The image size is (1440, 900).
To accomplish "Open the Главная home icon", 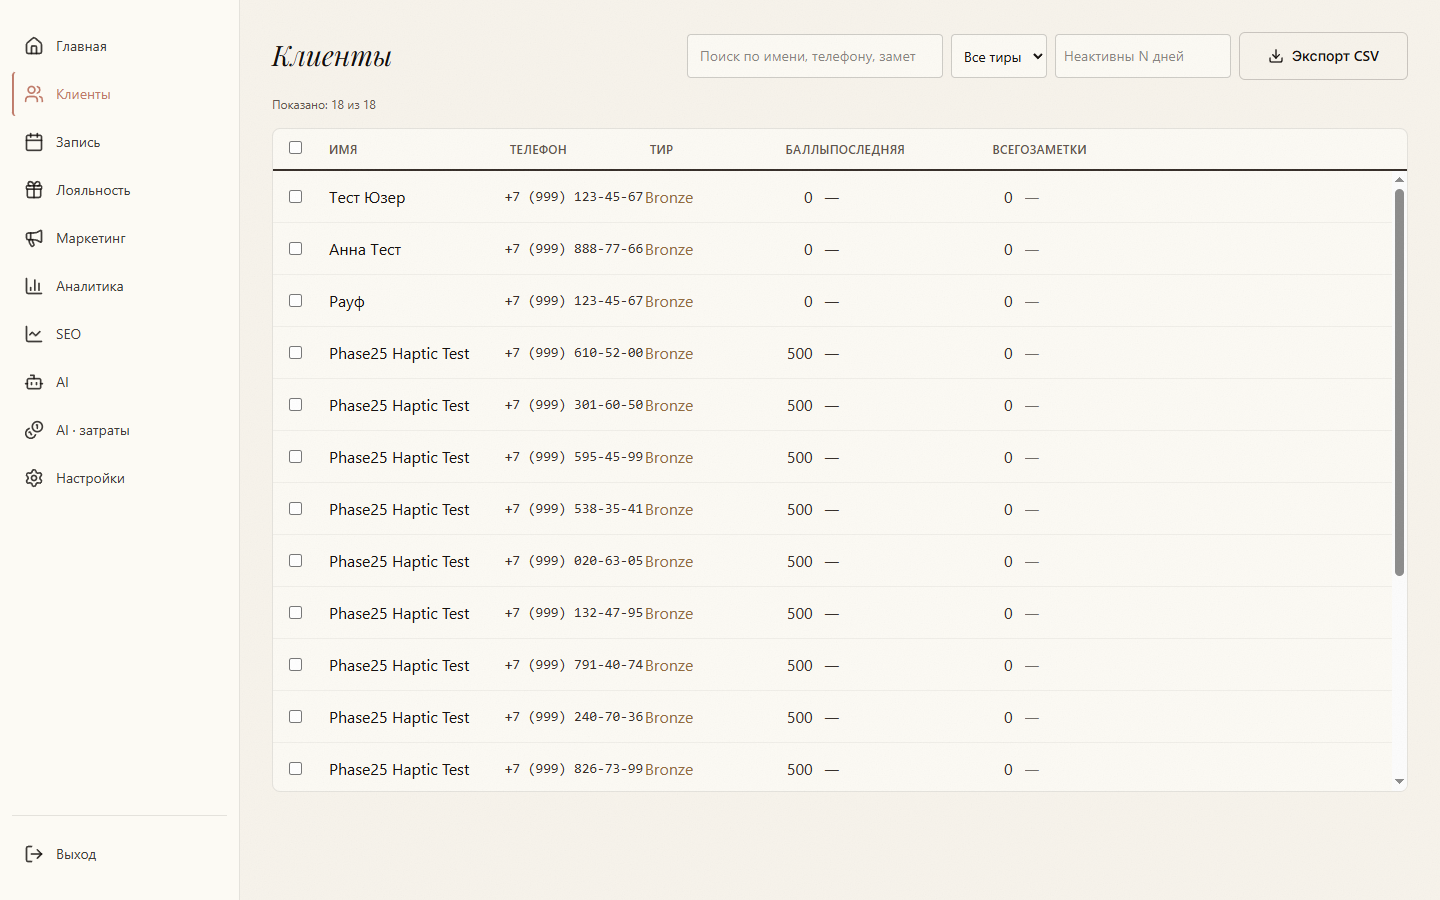I will point(34,46).
